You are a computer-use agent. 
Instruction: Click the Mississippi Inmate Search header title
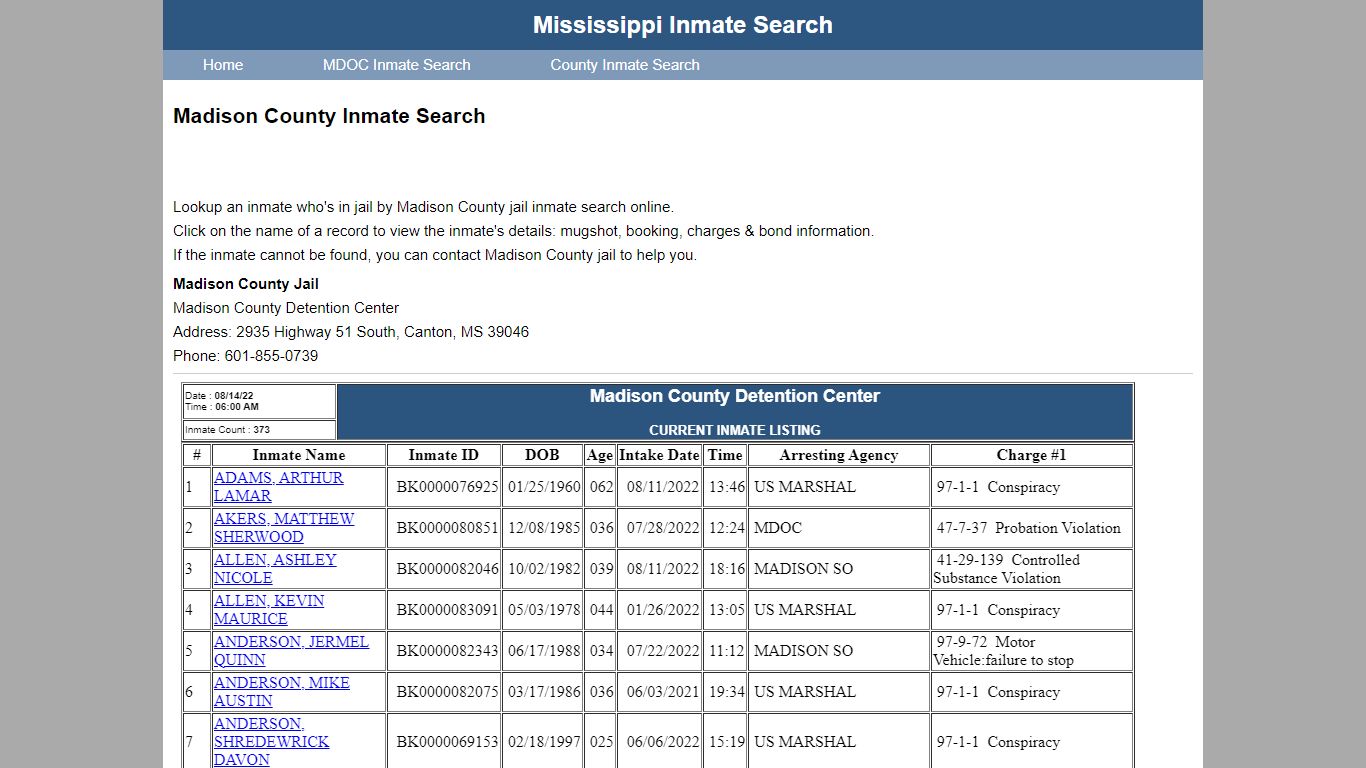coord(683,25)
